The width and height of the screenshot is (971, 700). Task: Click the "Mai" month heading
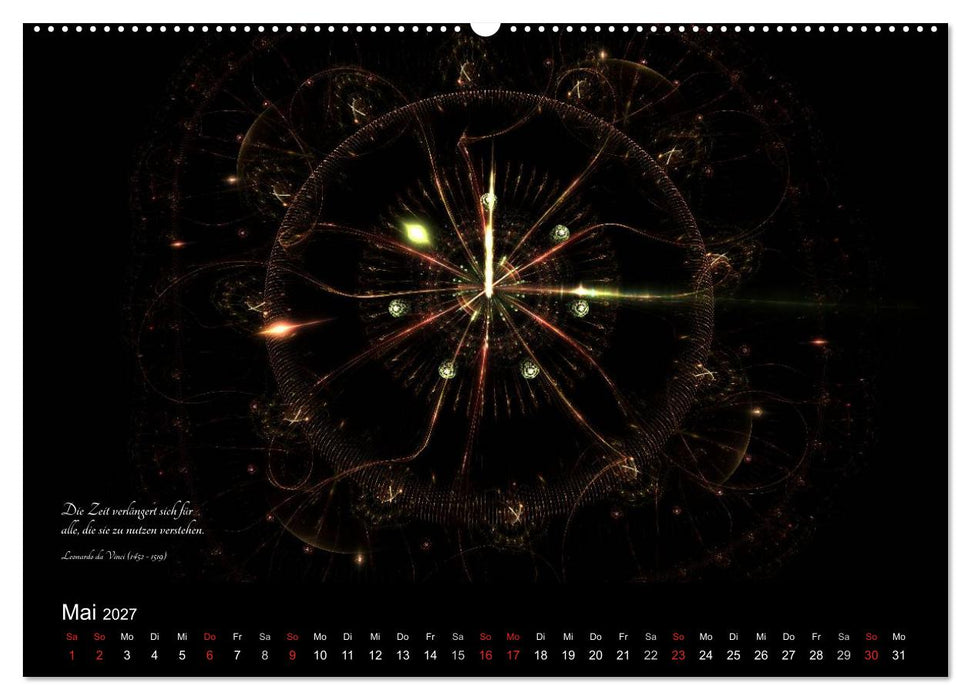point(79,612)
